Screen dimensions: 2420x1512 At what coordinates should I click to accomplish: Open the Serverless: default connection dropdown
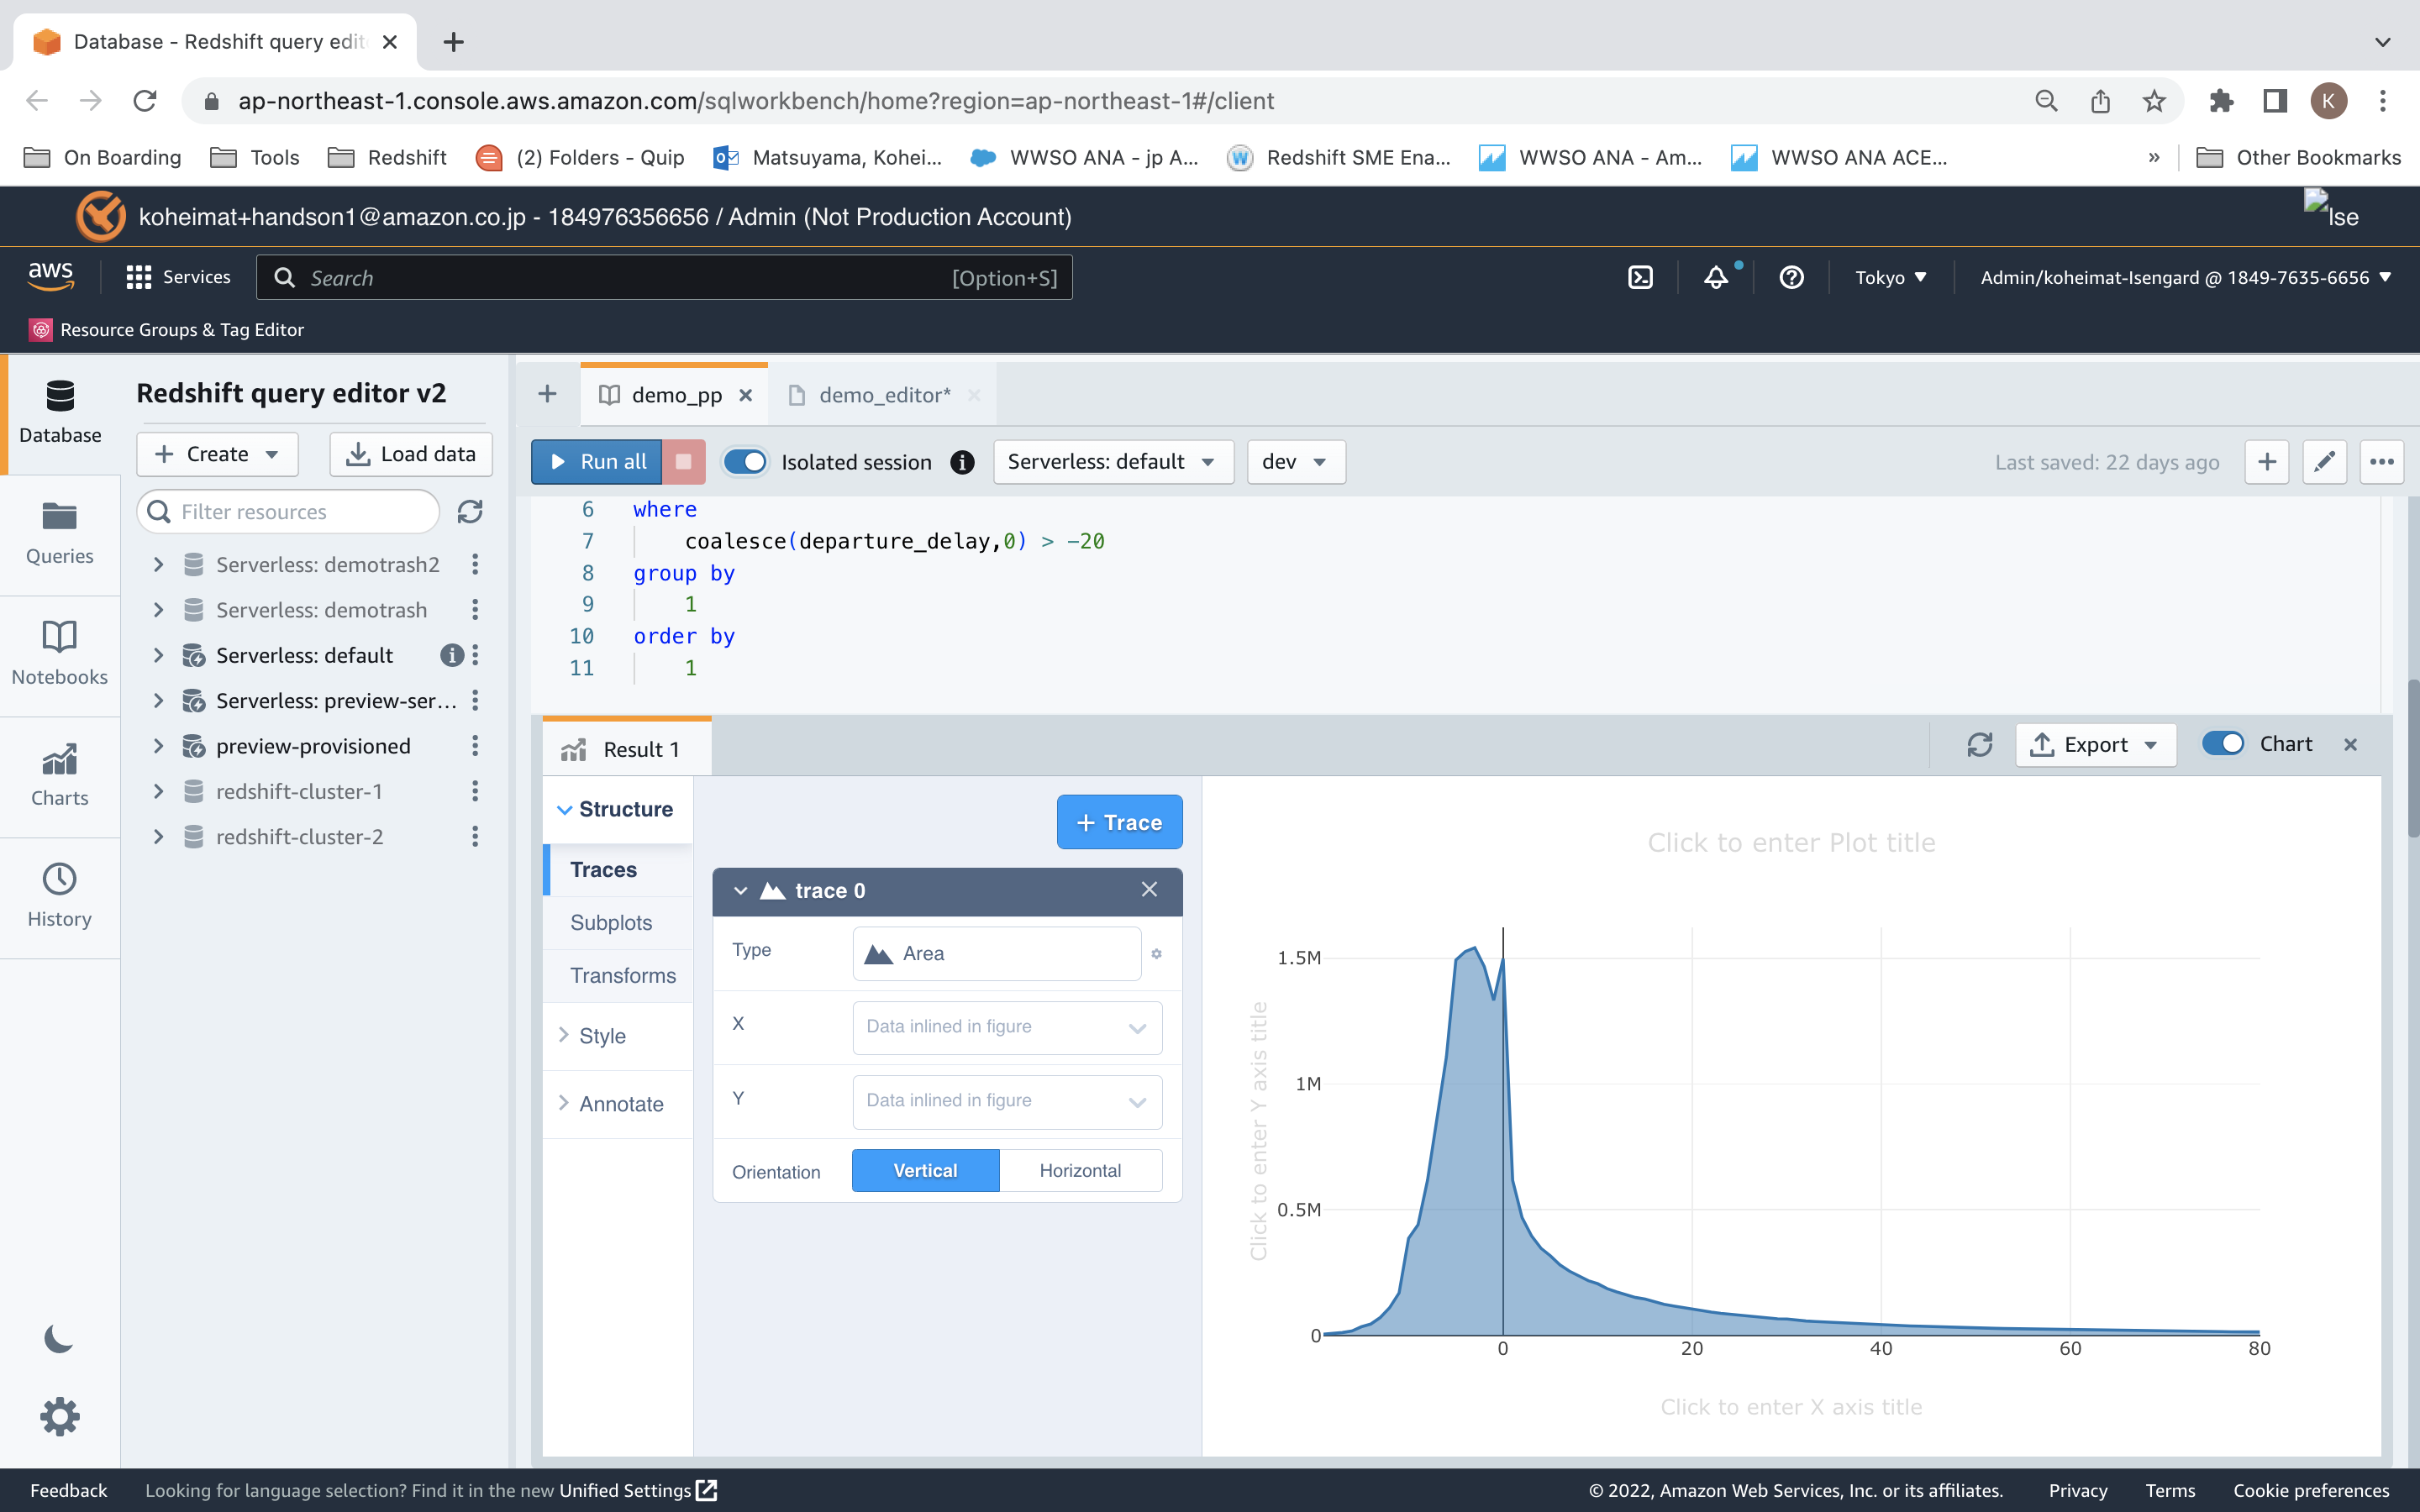1112,462
